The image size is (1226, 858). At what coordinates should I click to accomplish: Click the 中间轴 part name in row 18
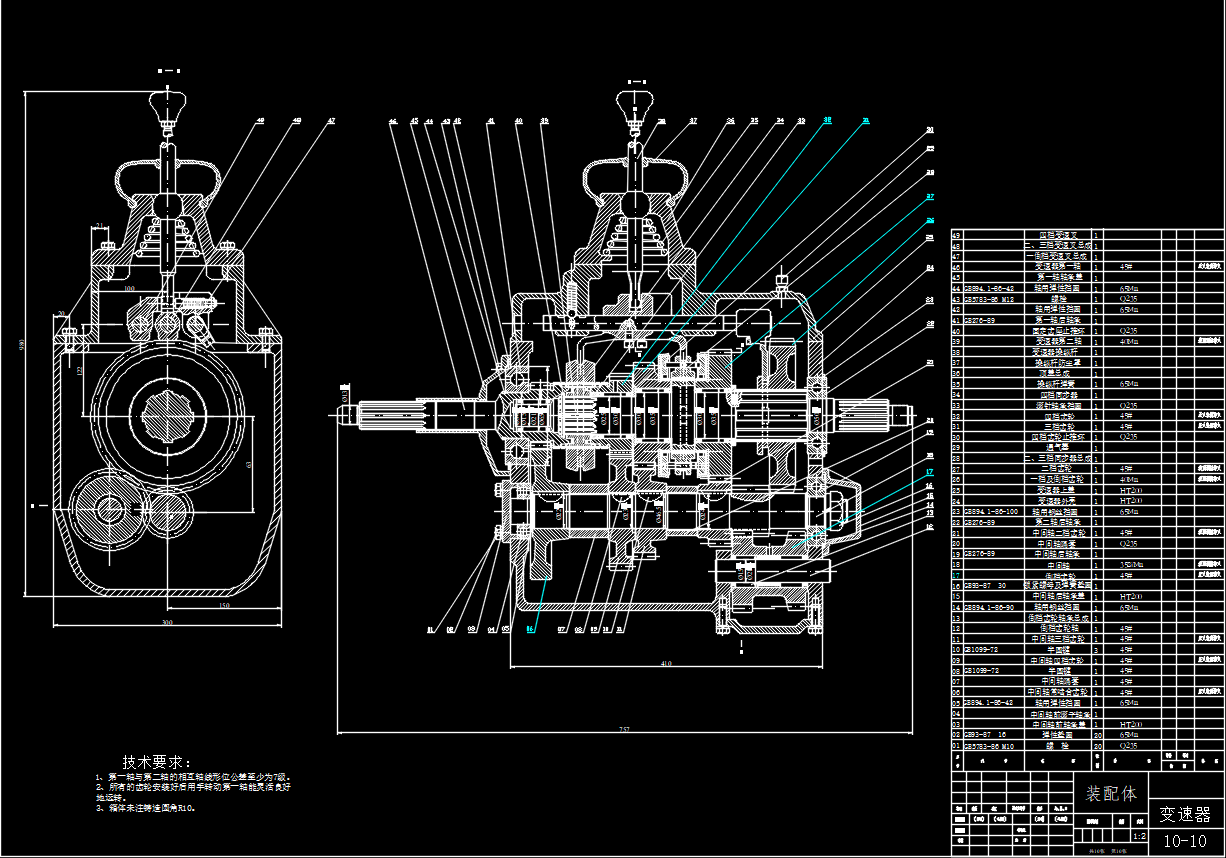point(1058,565)
